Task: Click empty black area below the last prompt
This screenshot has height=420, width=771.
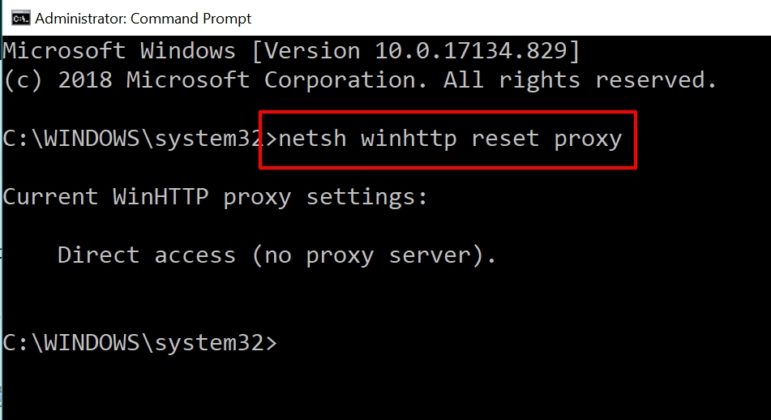Action: (386, 389)
